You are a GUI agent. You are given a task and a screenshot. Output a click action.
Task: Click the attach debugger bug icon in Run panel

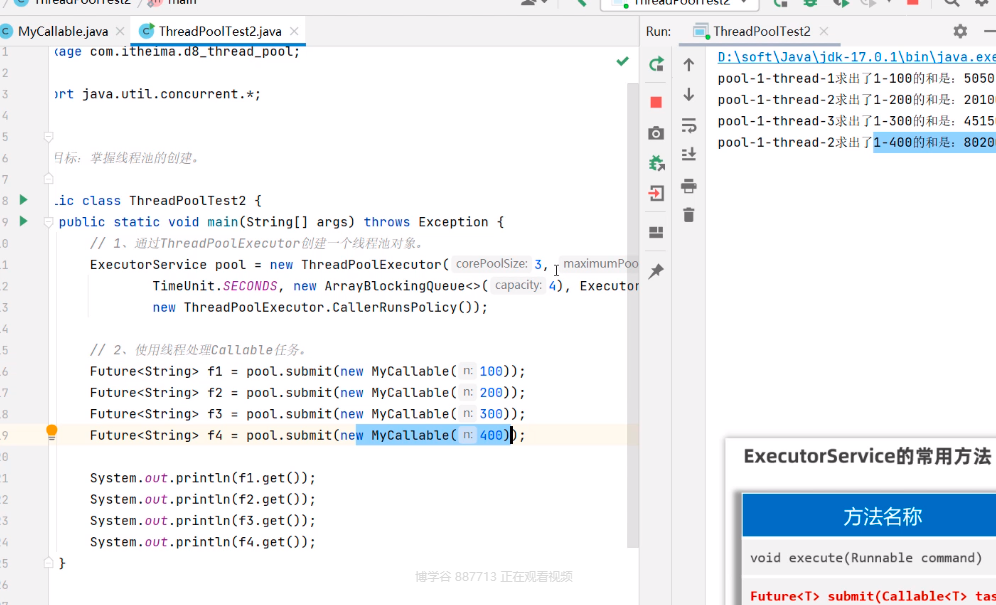(656, 163)
